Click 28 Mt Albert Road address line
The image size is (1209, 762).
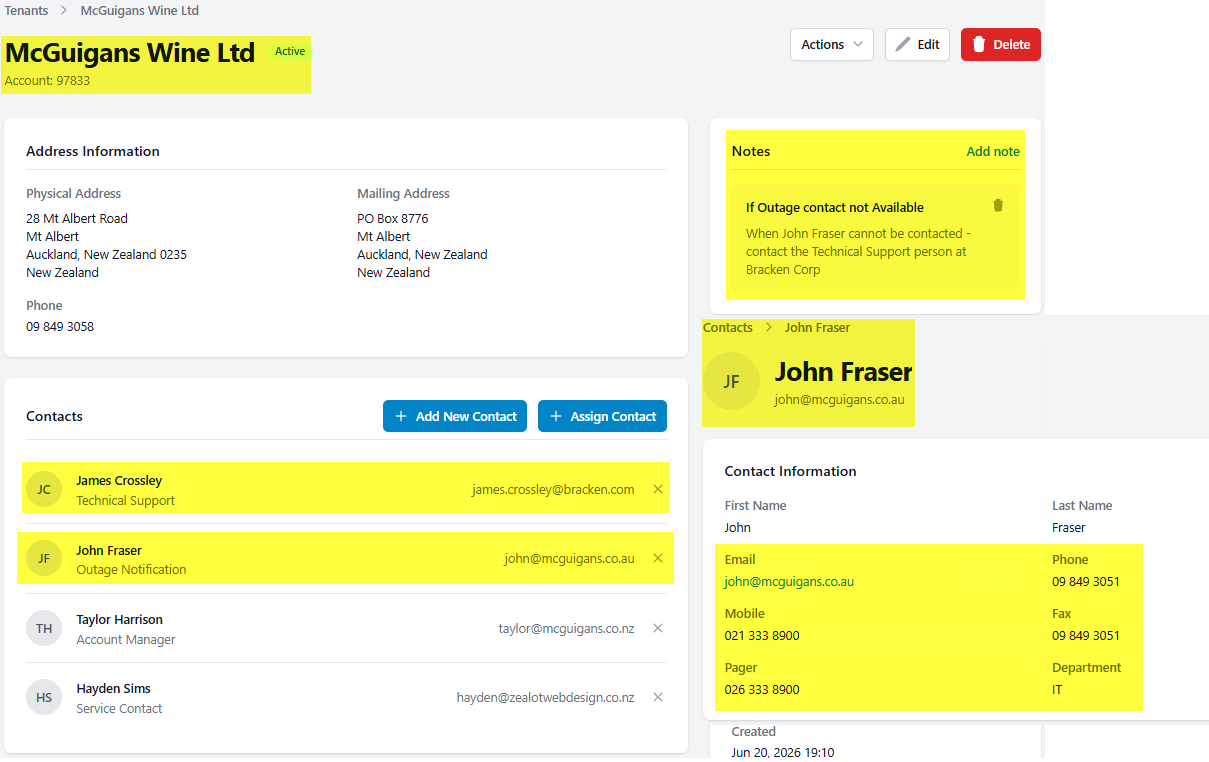tap(77, 218)
